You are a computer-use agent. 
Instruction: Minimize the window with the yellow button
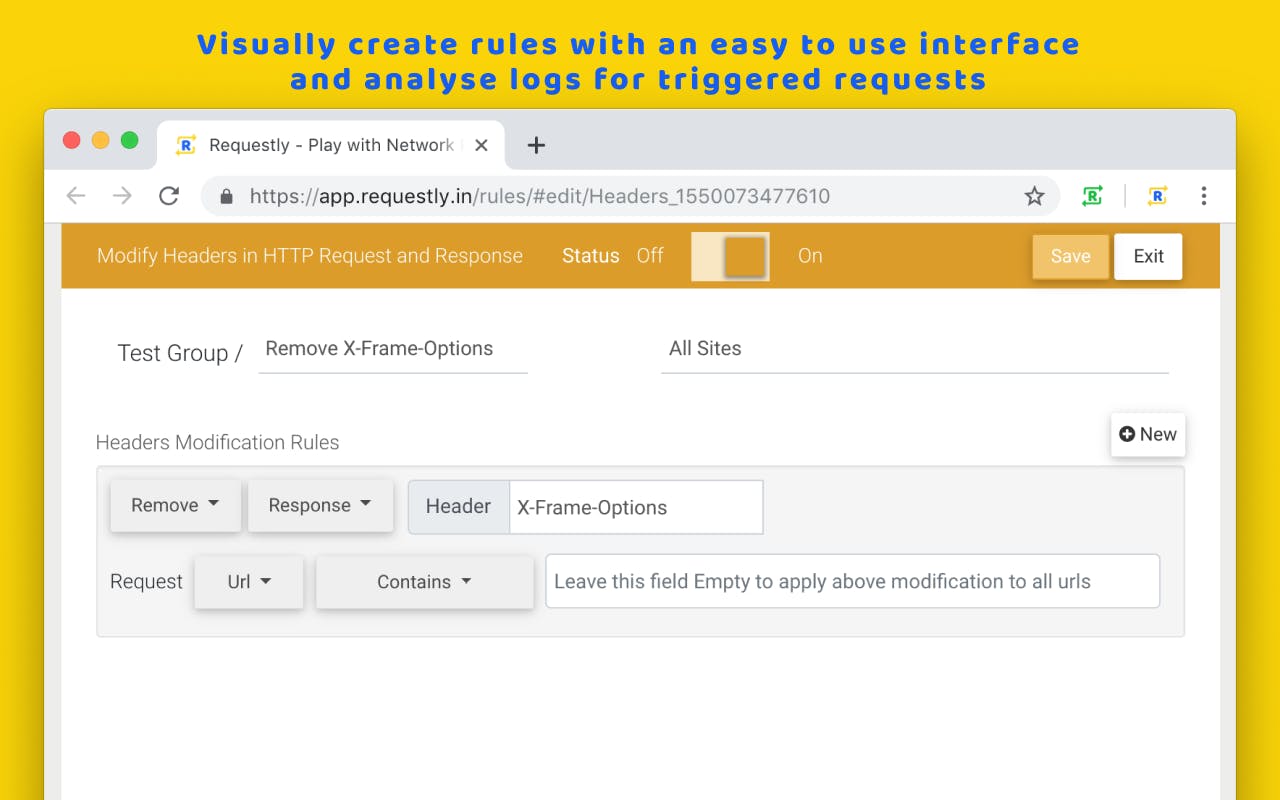pos(100,140)
